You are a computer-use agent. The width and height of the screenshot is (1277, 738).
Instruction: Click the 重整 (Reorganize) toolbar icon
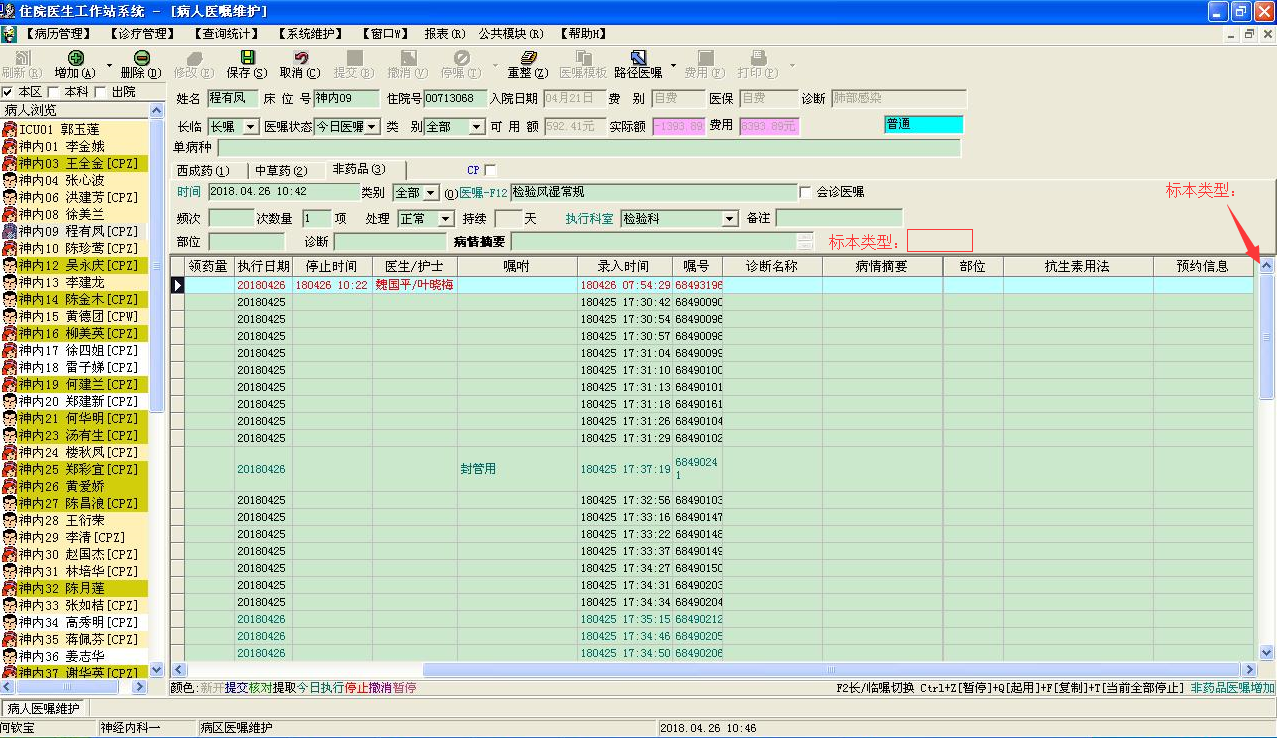[528, 59]
